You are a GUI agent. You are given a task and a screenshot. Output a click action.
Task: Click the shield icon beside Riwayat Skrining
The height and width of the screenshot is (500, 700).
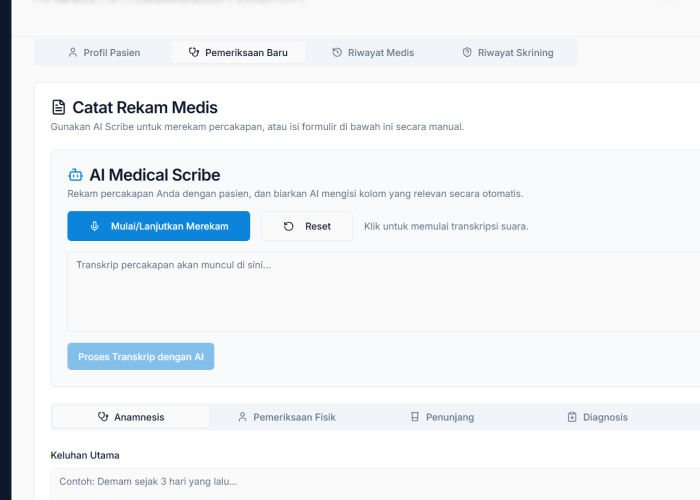click(467, 52)
